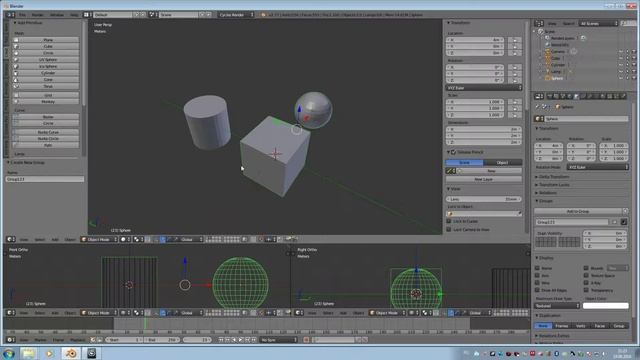Viewport: 640px width, 360px height.
Task: Enable the Wire display checkbox
Action: click(x=537, y=283)
